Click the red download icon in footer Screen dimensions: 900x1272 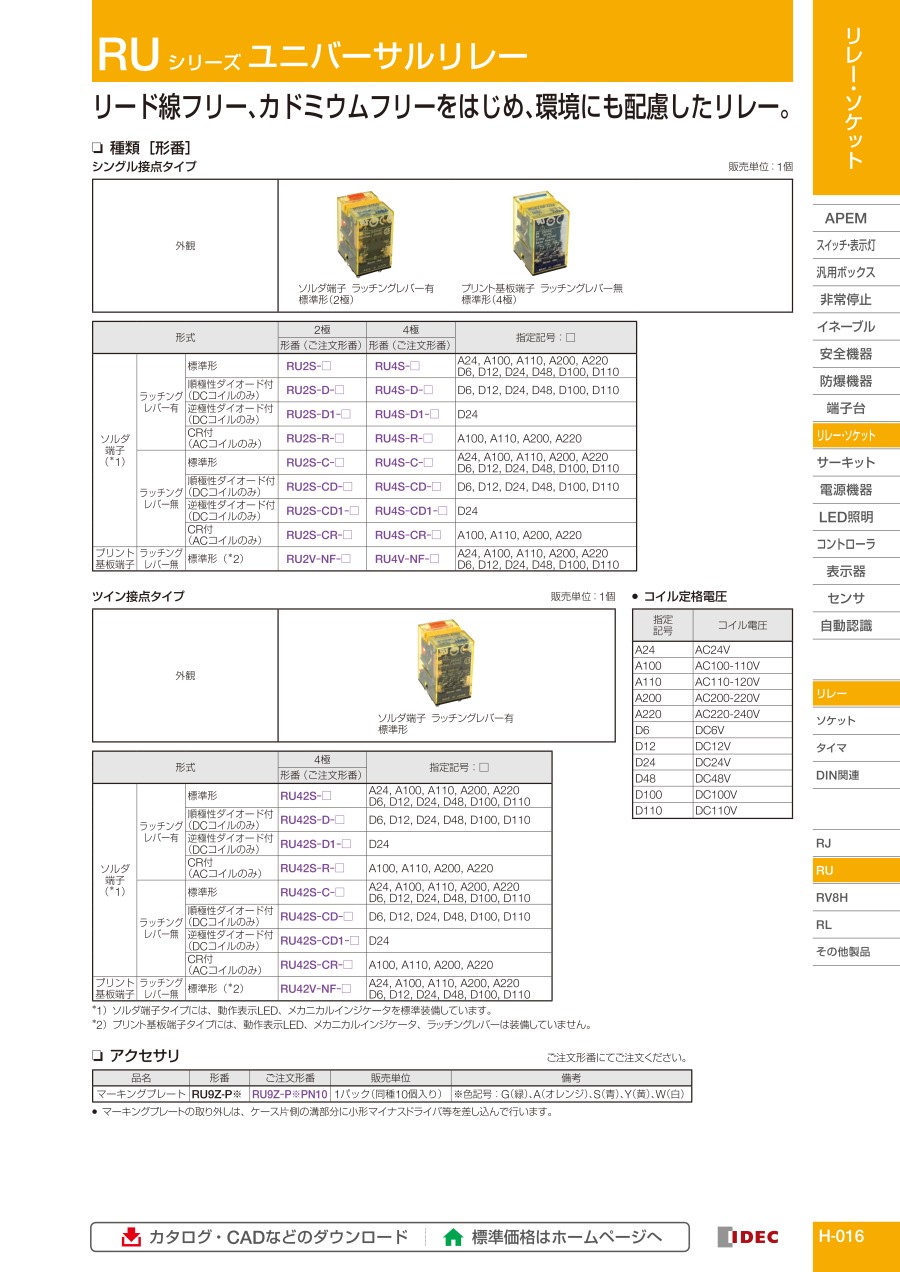(x=131, y=1237)
